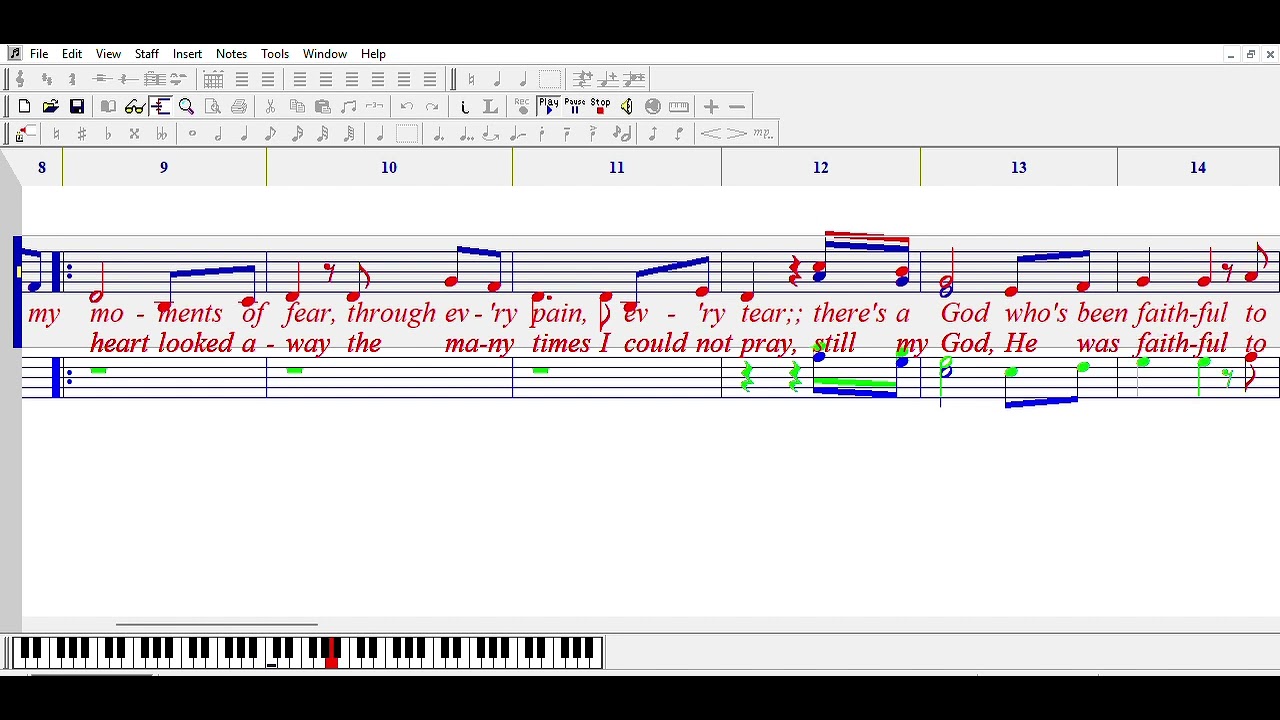The width and height of the screenshot is (1280, 720).
Task: Select the sixteenth note duration
Action: tap(297, 134)
